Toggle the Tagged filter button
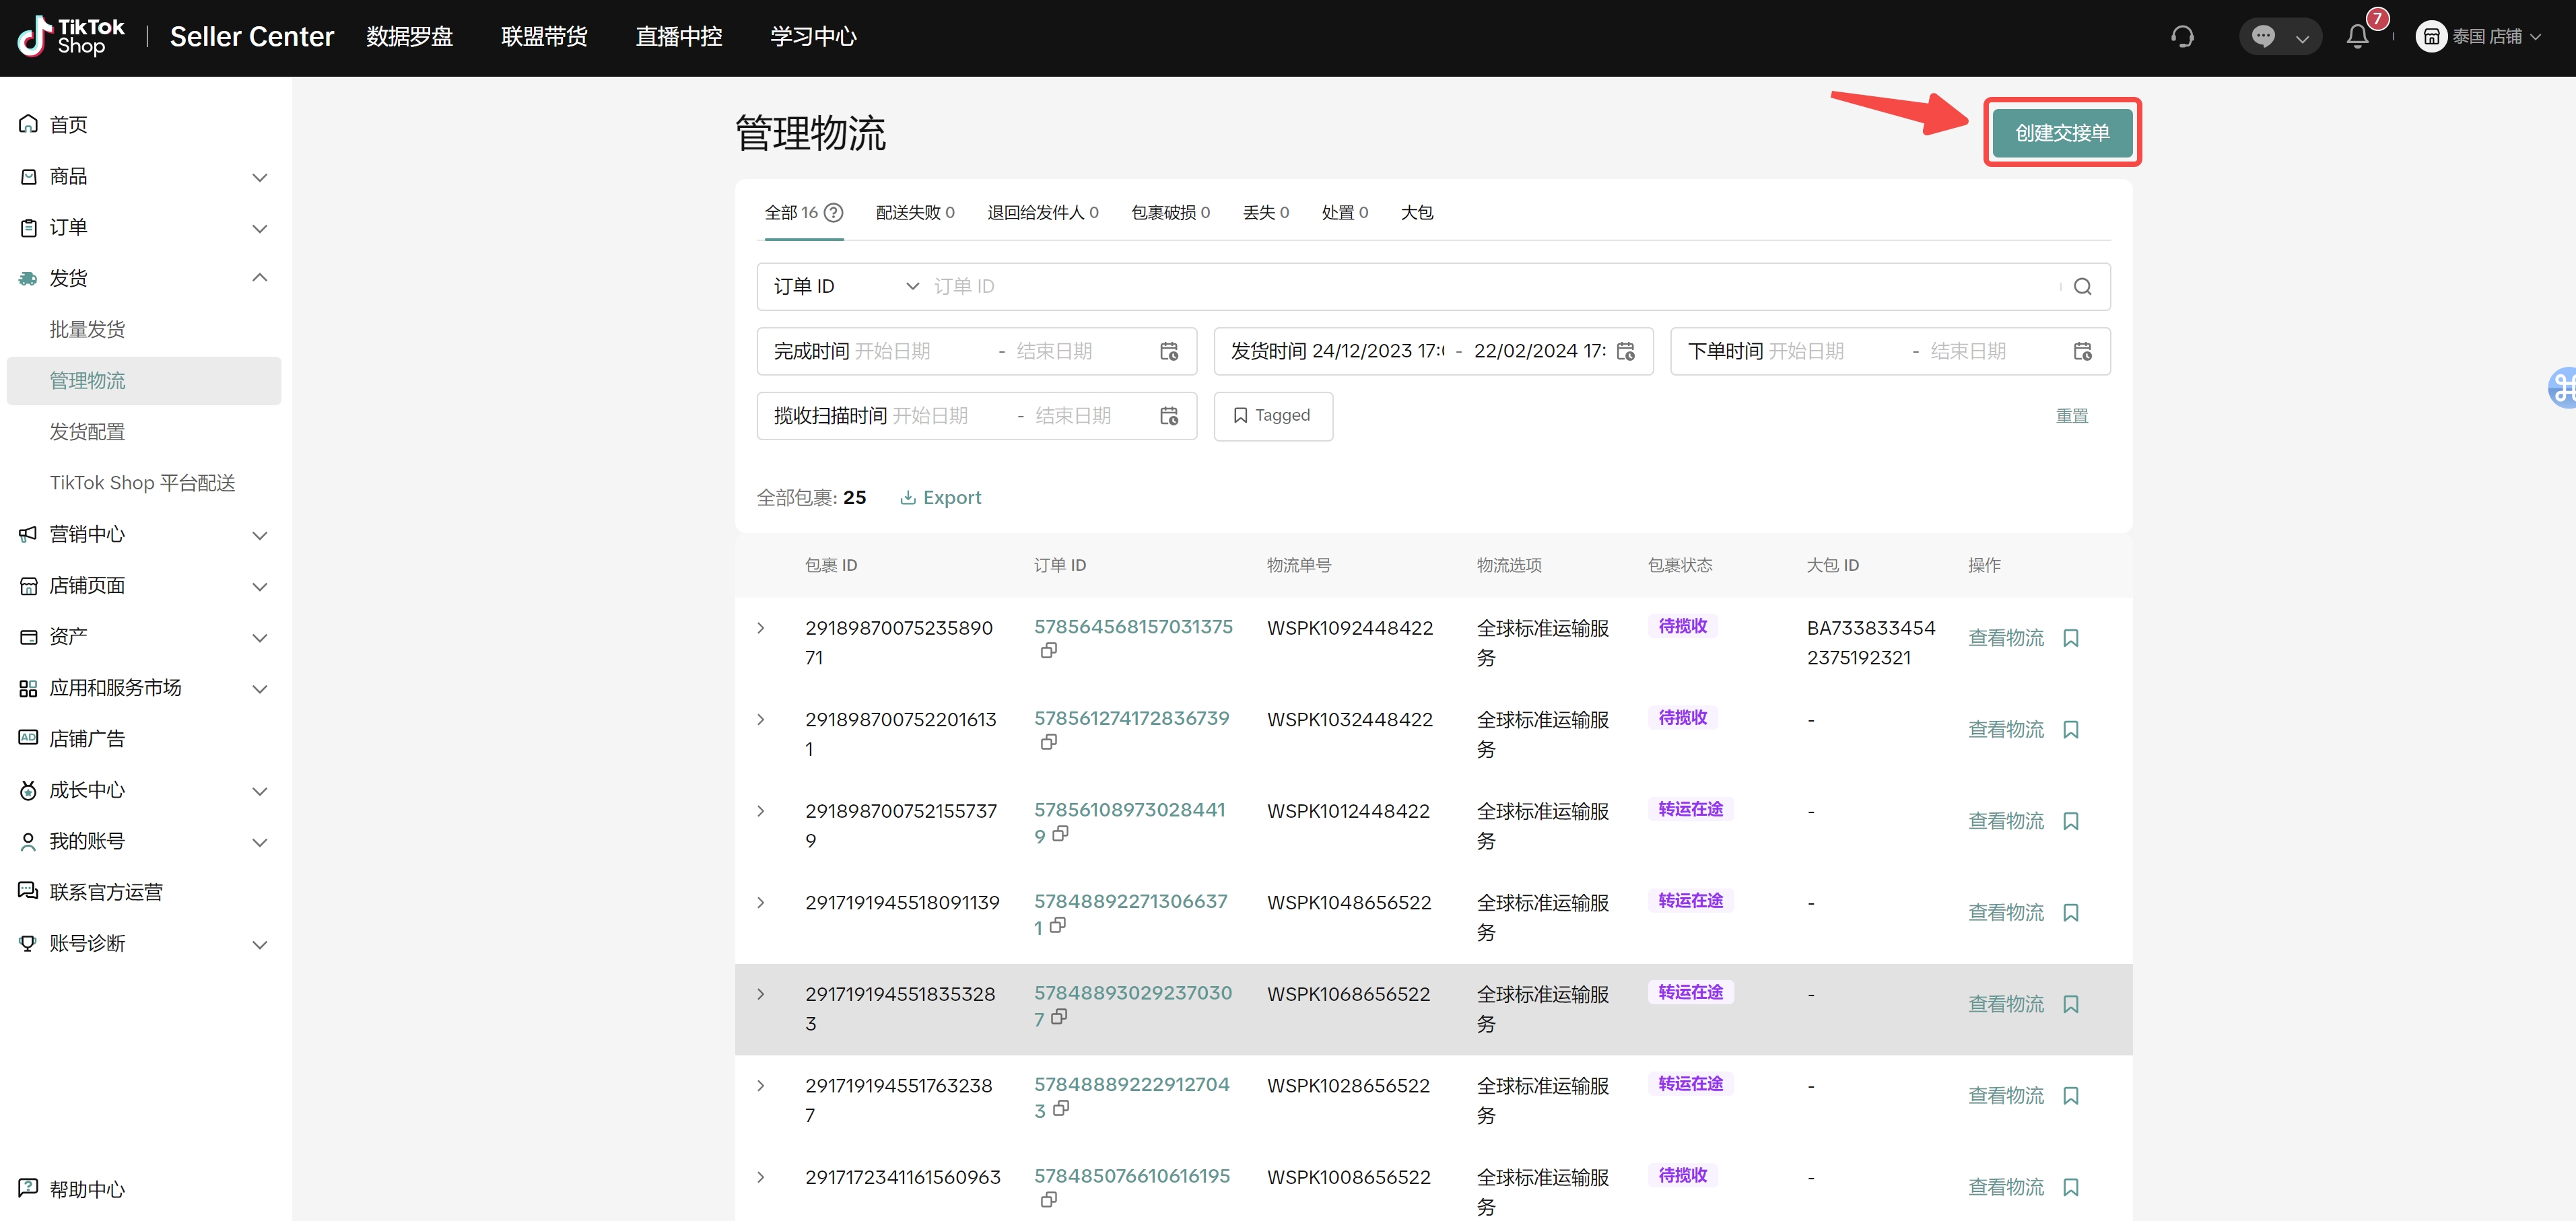Viewport: 2576px width, 1221px height. (1272, 416)
